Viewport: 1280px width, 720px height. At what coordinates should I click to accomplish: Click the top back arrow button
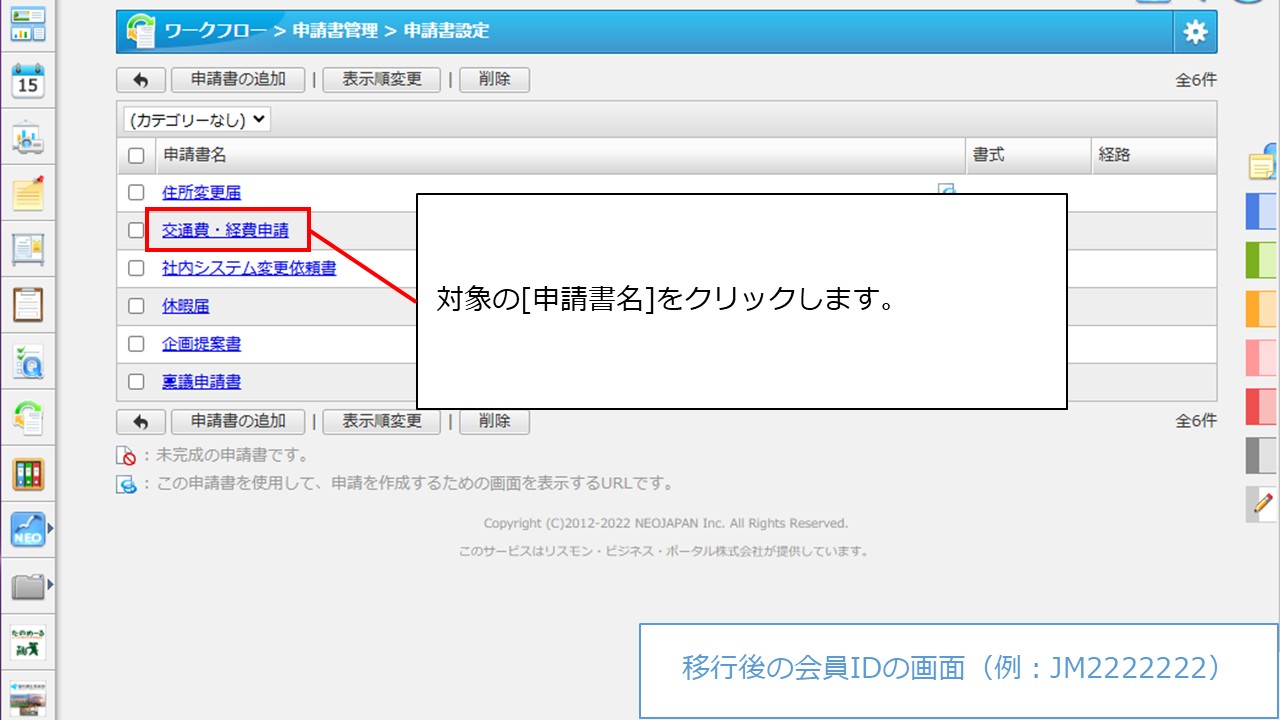pyautogui.click(x=141, y=80)
